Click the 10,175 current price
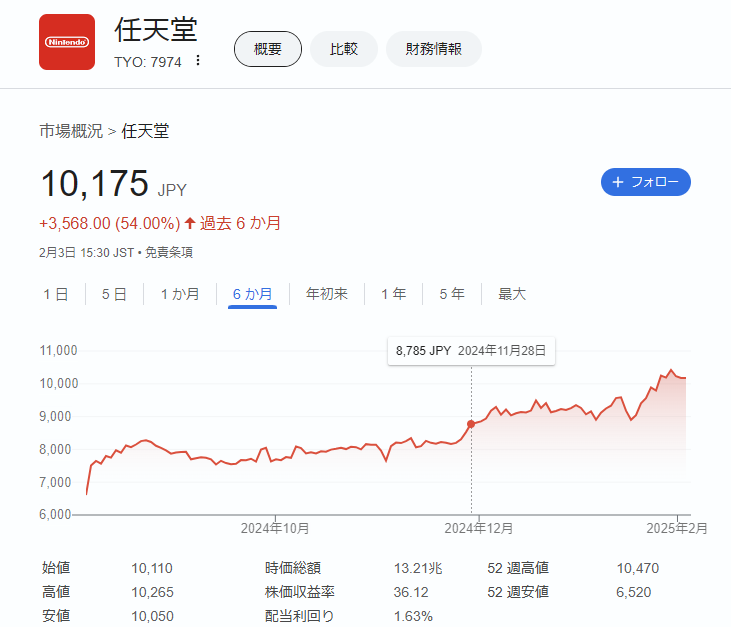Screen dimensions: 731x627 (x=95, y=183)
